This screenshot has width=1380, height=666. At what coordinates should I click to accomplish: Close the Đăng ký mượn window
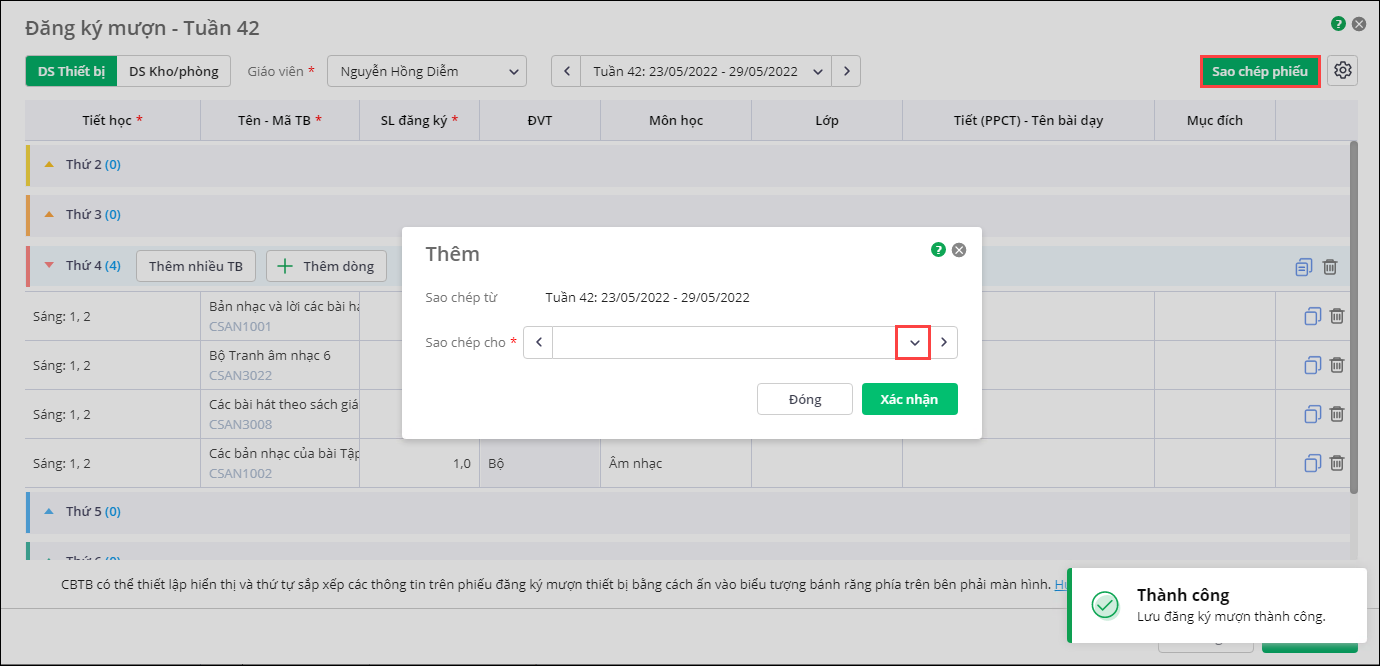pos(1359,24)
